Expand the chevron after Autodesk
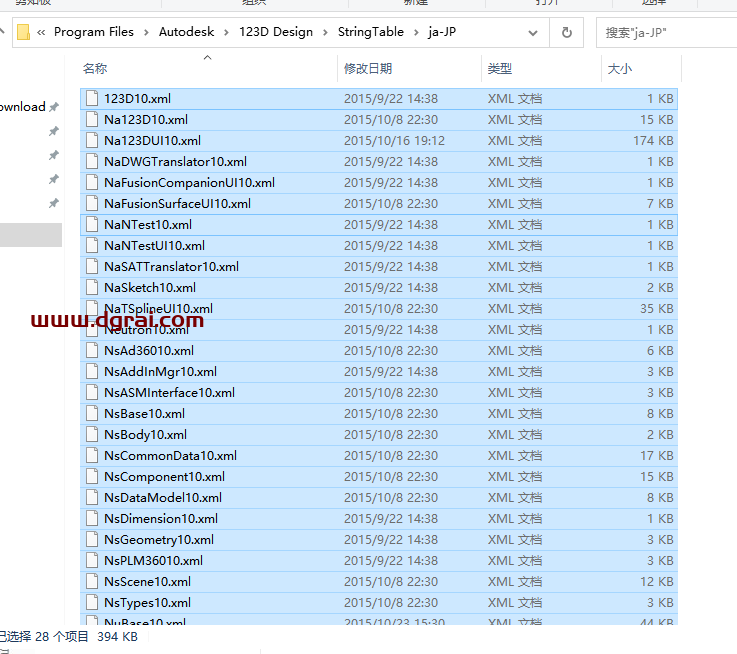This screenshot has width=737, height=654. pos(227,32)
